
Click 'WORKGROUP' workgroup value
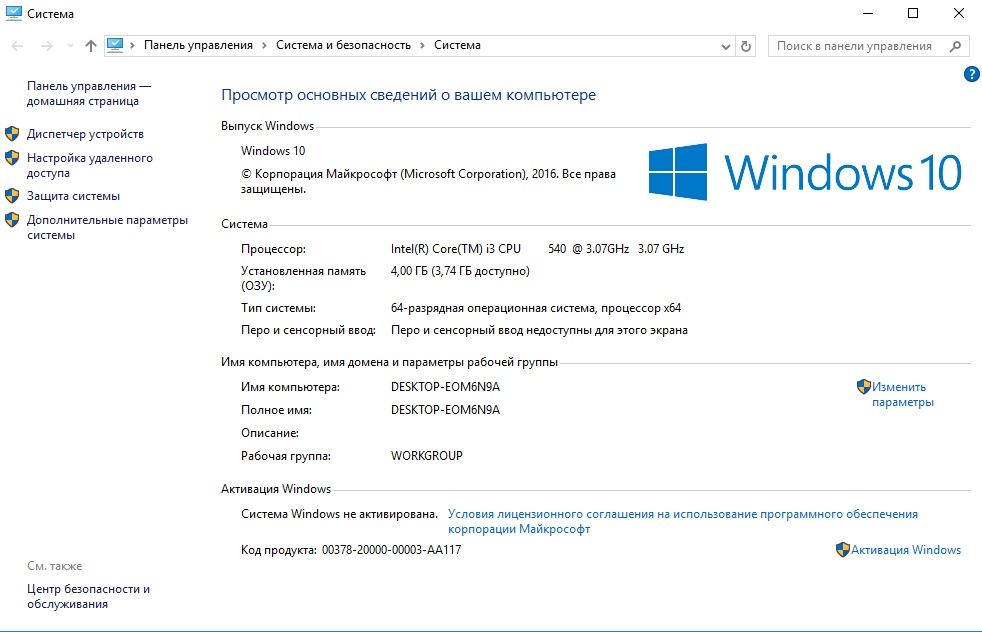click(x=426, y=455)
